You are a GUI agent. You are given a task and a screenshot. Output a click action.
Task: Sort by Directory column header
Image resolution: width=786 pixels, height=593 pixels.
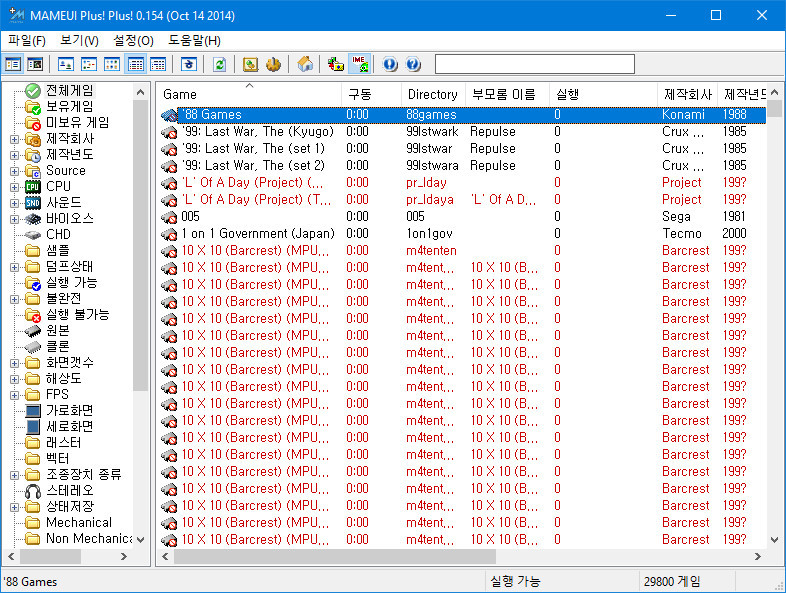(433, 95)
